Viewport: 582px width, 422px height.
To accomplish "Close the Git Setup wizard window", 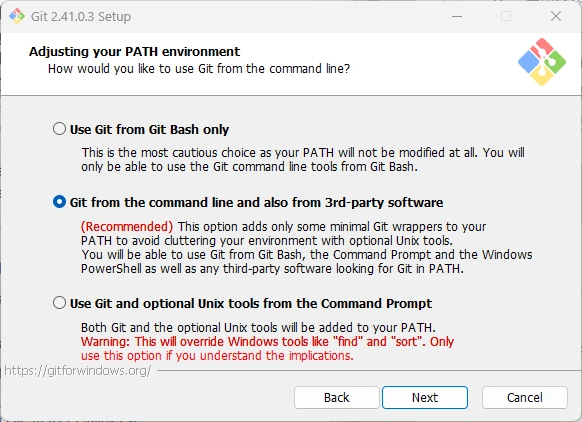I will pyautogui.click(x=556, y=16).
